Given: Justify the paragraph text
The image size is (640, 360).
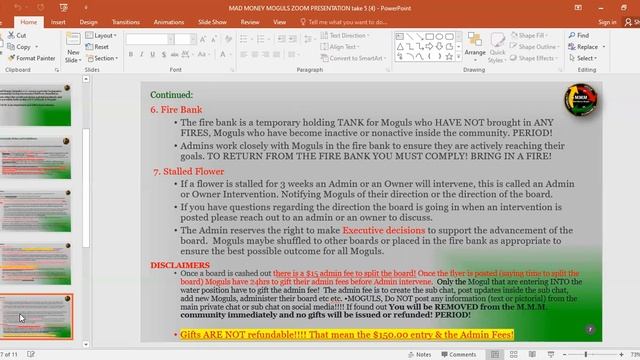Looking at the screenshot, I should [277, 54].
